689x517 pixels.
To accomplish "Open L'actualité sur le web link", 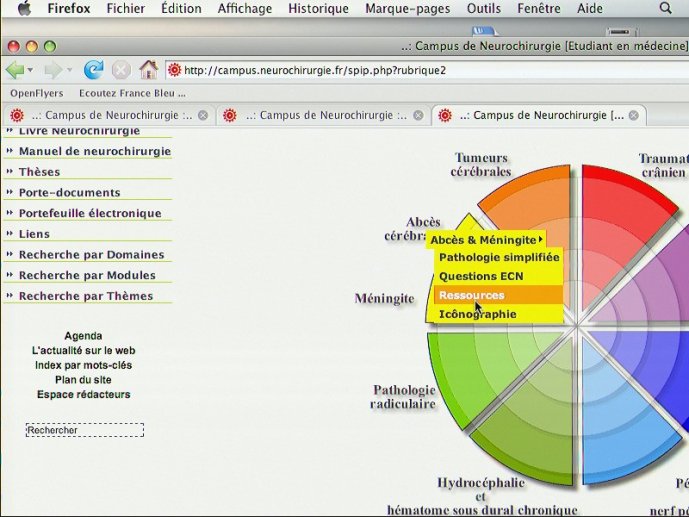I will [x=83, y=351].
